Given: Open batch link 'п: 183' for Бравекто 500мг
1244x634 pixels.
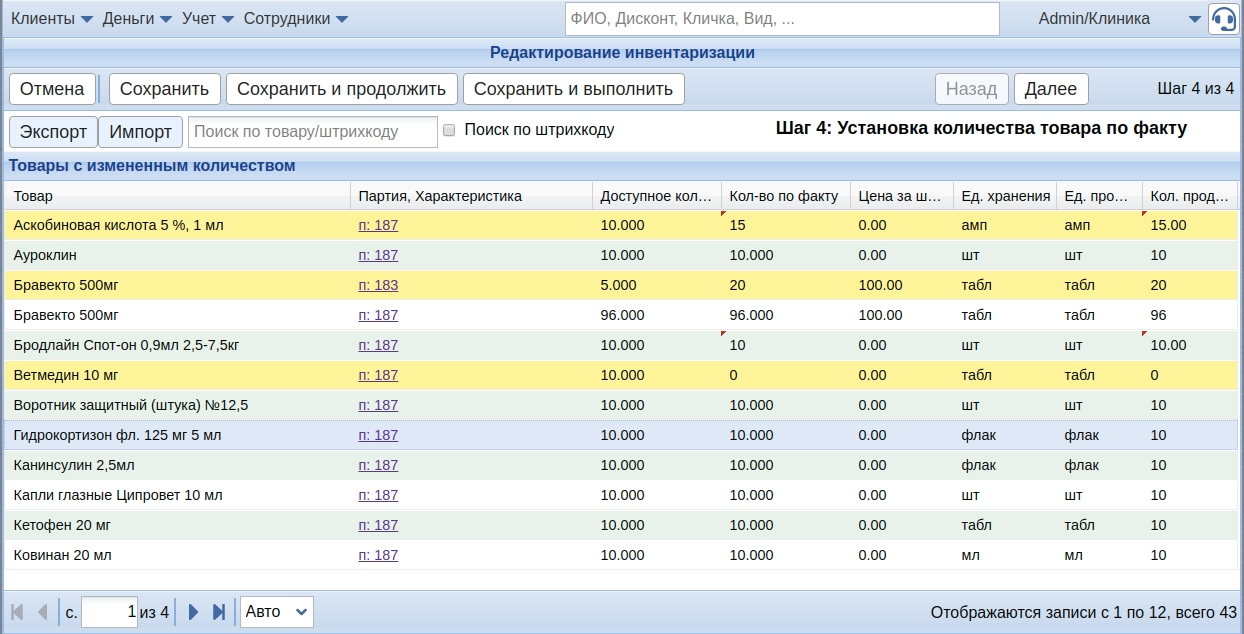Looking at the screenshot, I should 378,285.
